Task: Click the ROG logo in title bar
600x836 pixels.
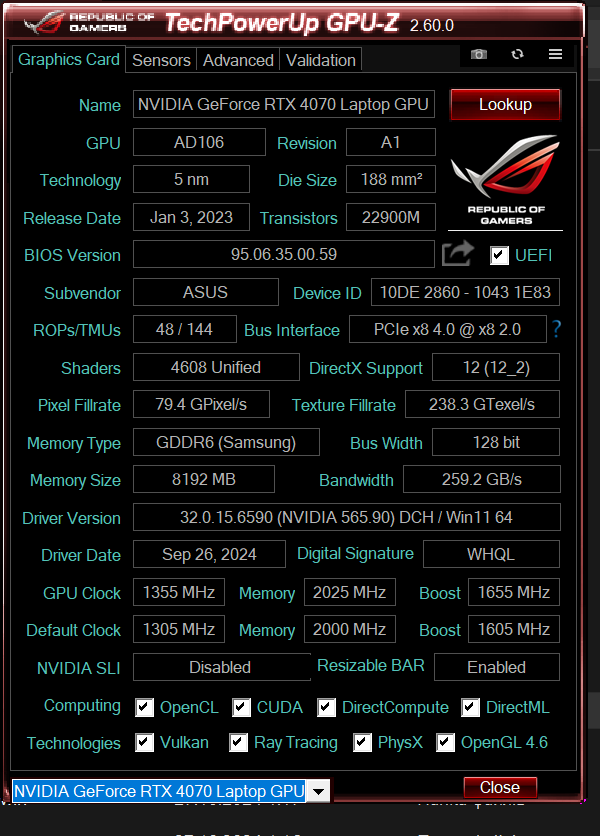Action: click(x=44, y=22)
